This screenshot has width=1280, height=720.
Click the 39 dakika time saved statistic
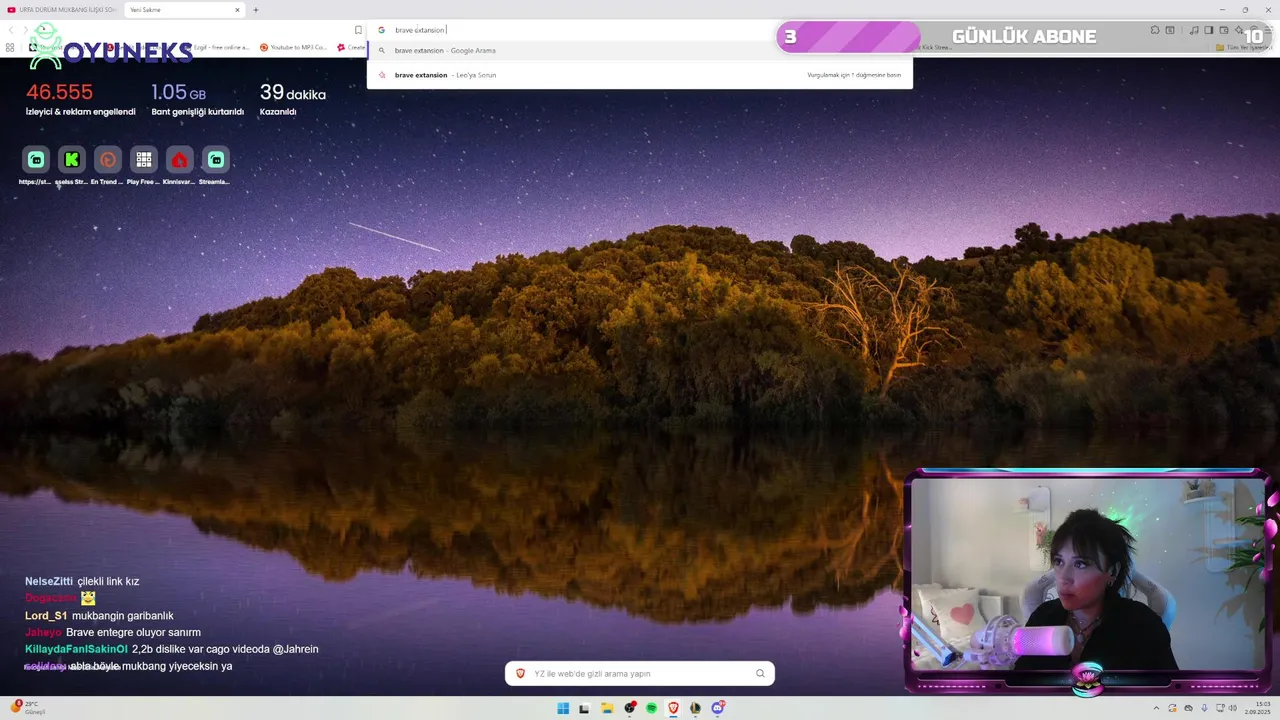click(x=292, y=99)
